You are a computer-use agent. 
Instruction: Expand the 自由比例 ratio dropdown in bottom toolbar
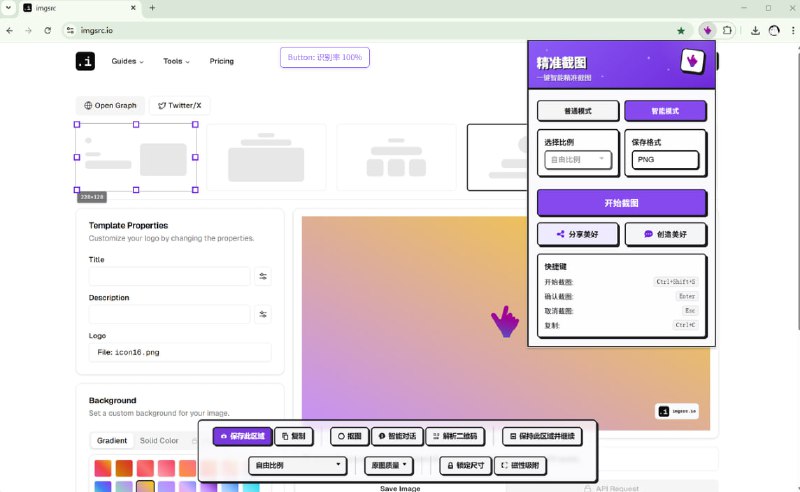[298, 465]
